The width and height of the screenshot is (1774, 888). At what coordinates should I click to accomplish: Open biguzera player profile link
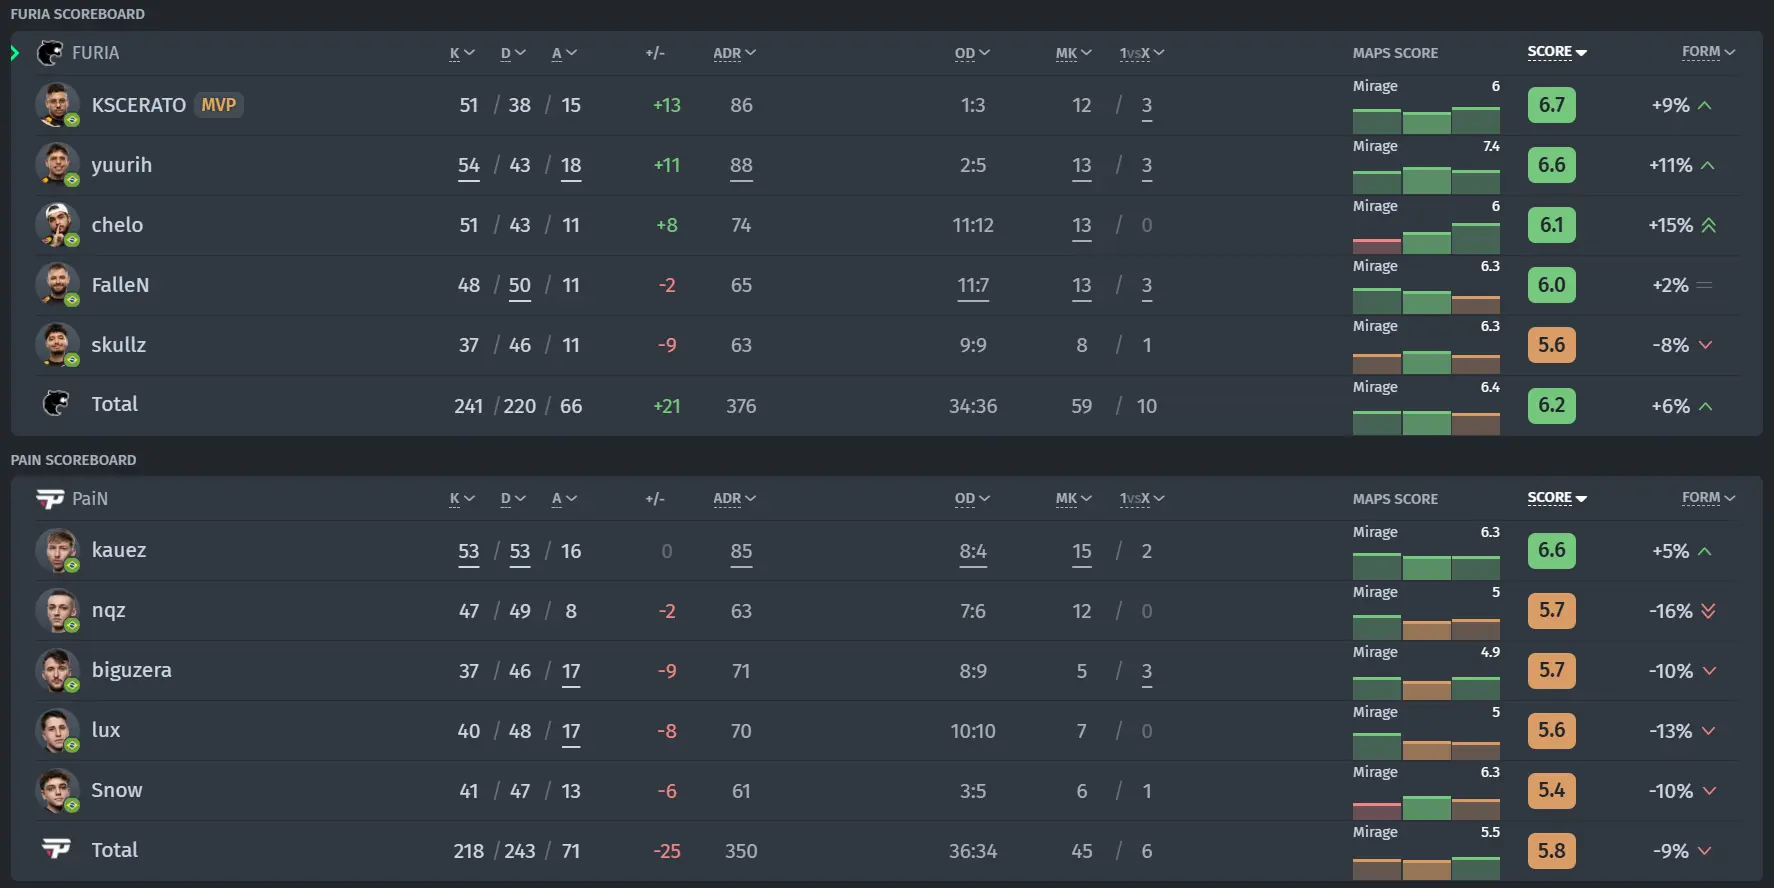point(131,671)
